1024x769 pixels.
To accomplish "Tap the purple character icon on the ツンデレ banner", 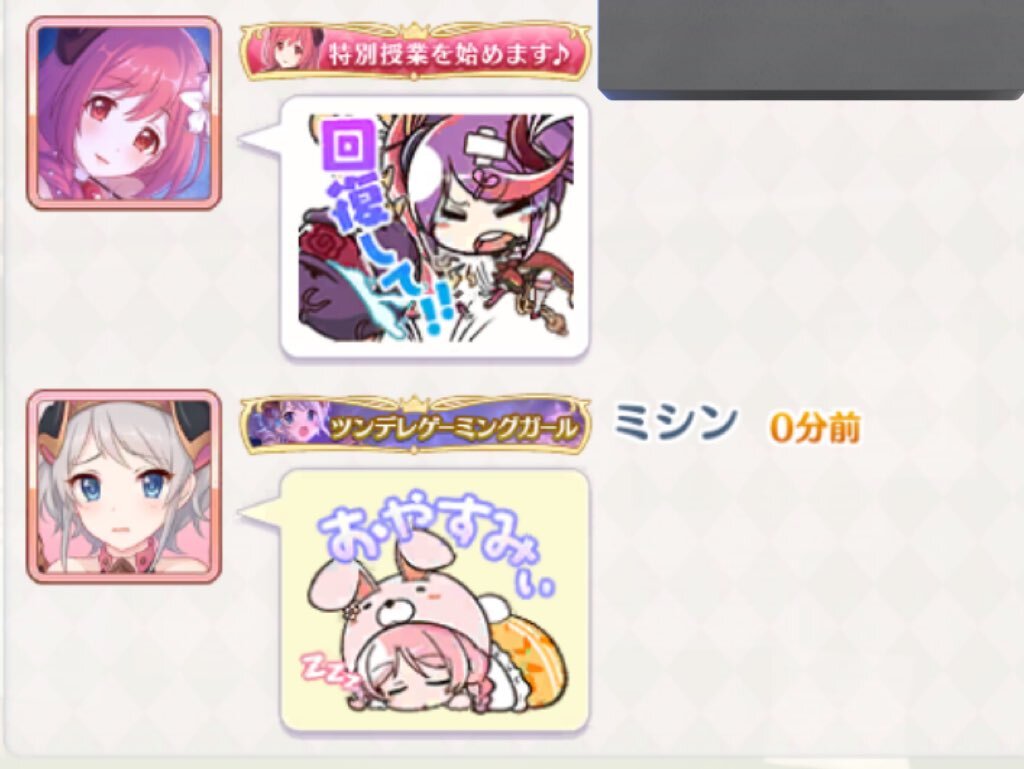I will (288, 428).
